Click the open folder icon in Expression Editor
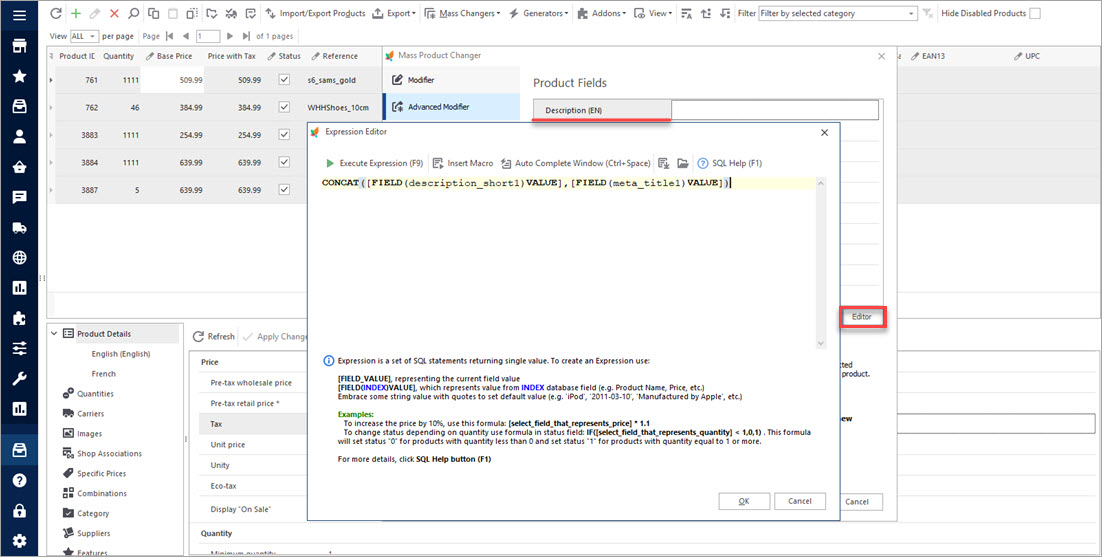Viewport: 1102px width, 557px height. pos(682,163)
